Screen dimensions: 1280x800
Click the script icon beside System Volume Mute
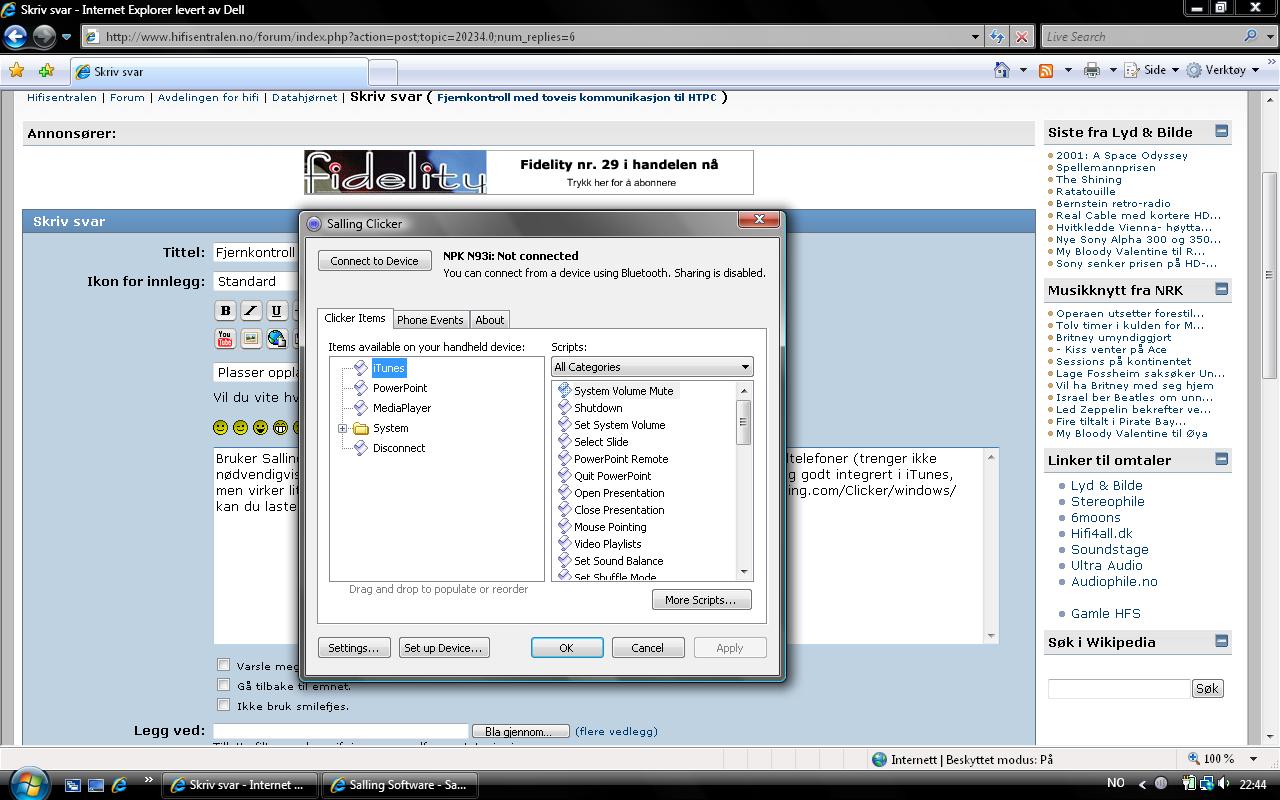pyautogui.click(x=564, y=390)
